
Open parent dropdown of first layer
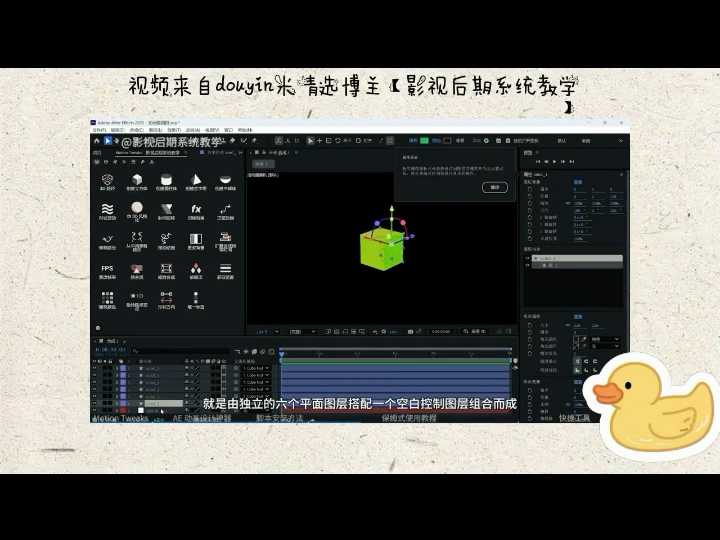[256, 368]
